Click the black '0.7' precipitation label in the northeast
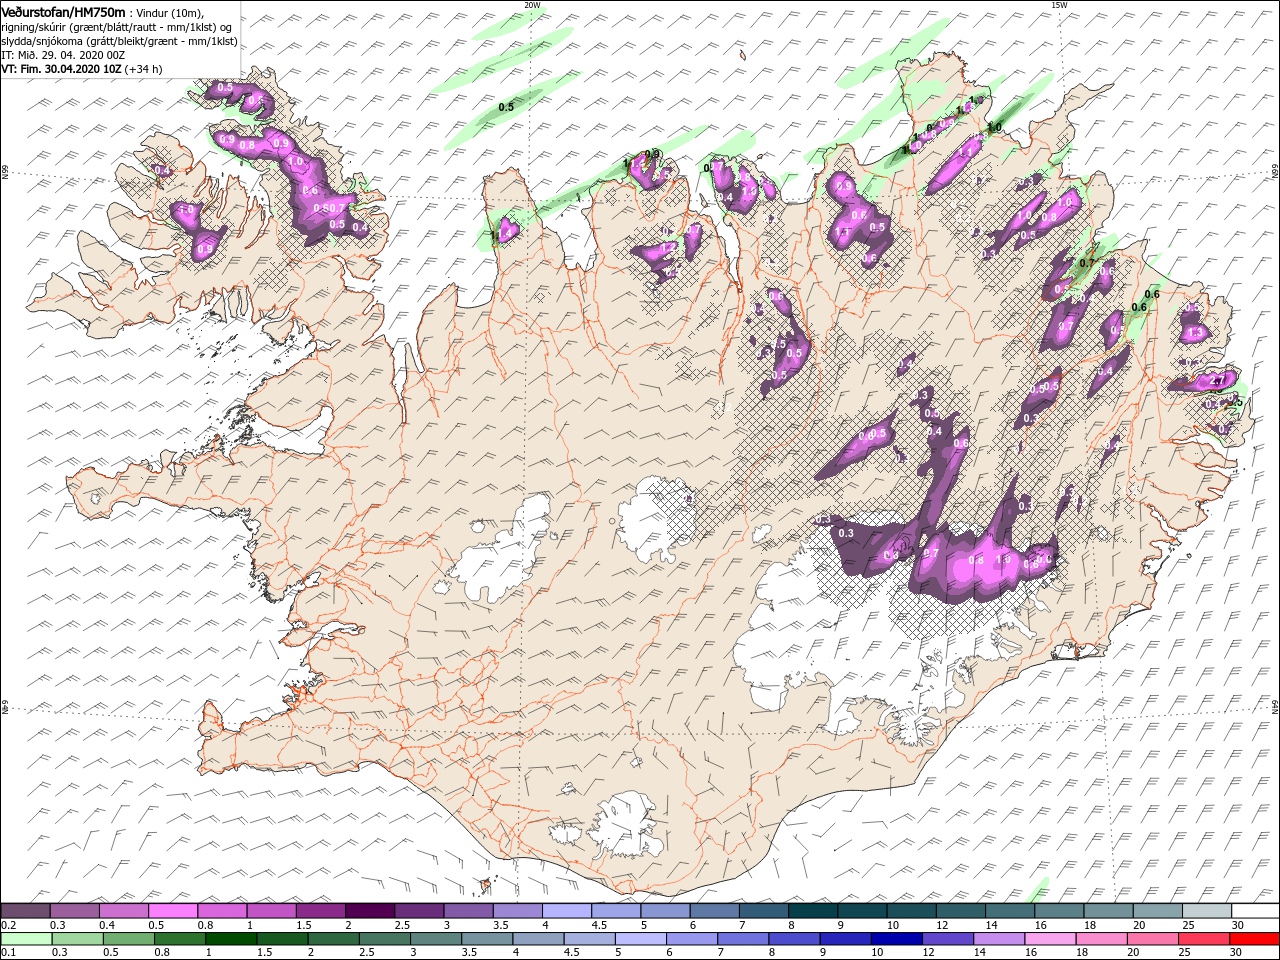The height and width of the screenshot is (960, 1280). [1089, 262]
